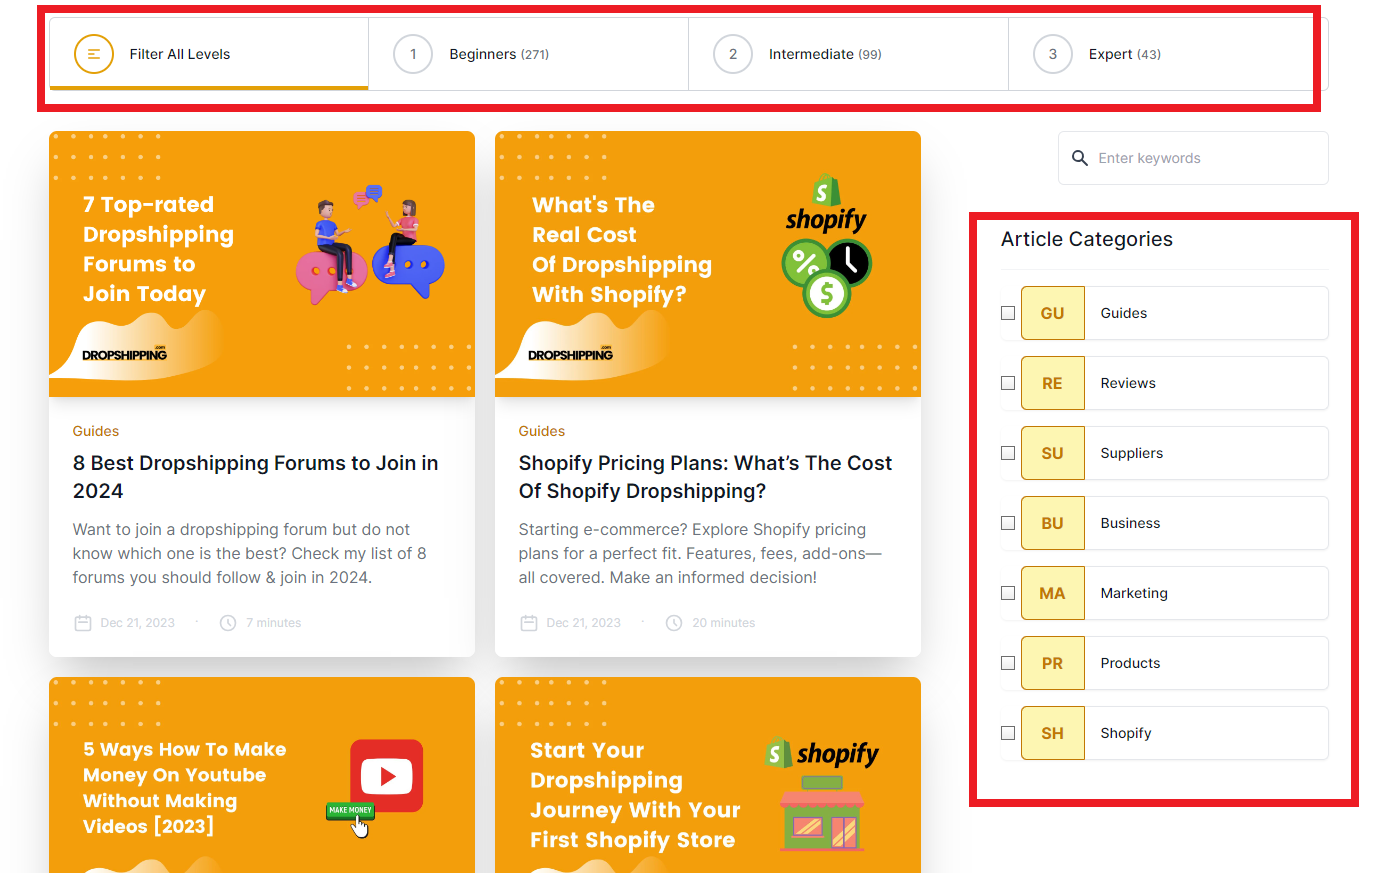Screen dimensions: 1396x873
Task: Click the Marketing category label
Action: pos(1134,593)
